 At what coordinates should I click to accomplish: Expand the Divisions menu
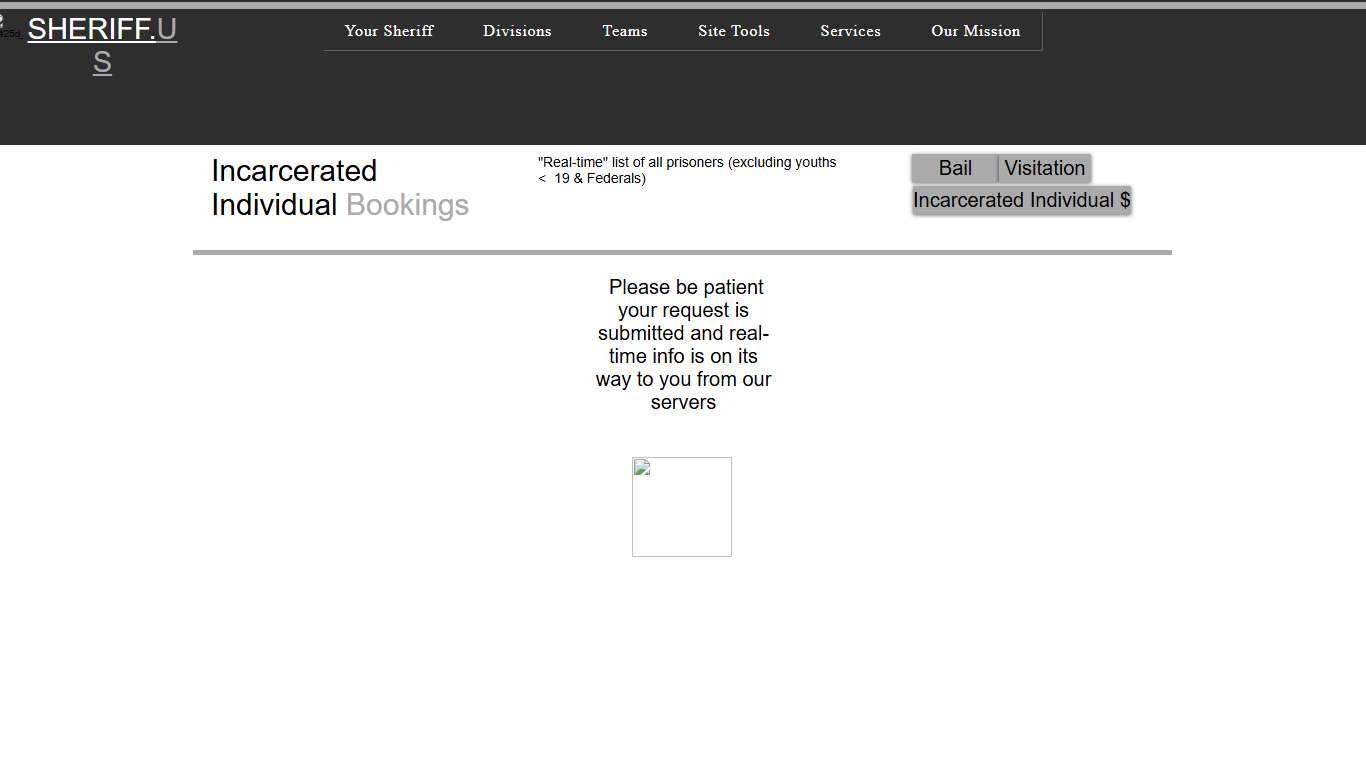click(x=517, y=31)
